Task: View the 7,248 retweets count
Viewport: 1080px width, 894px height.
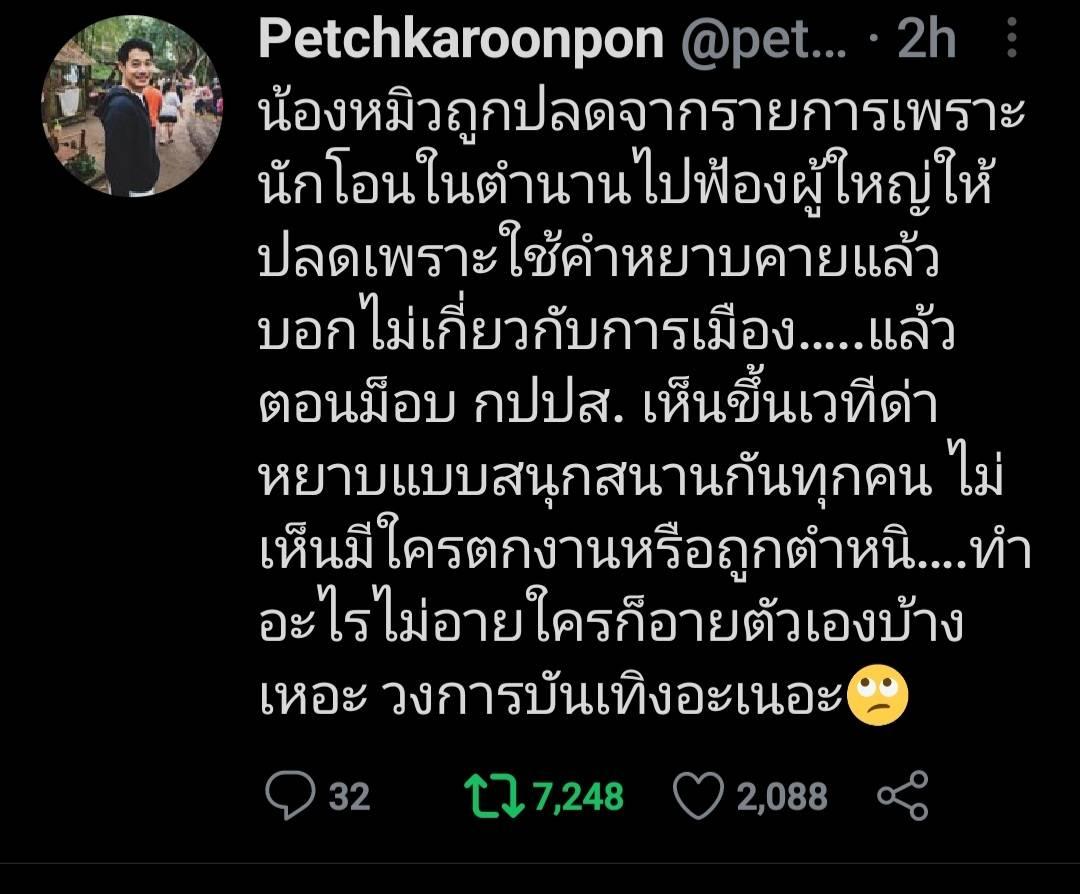Action: pos(578,797)
